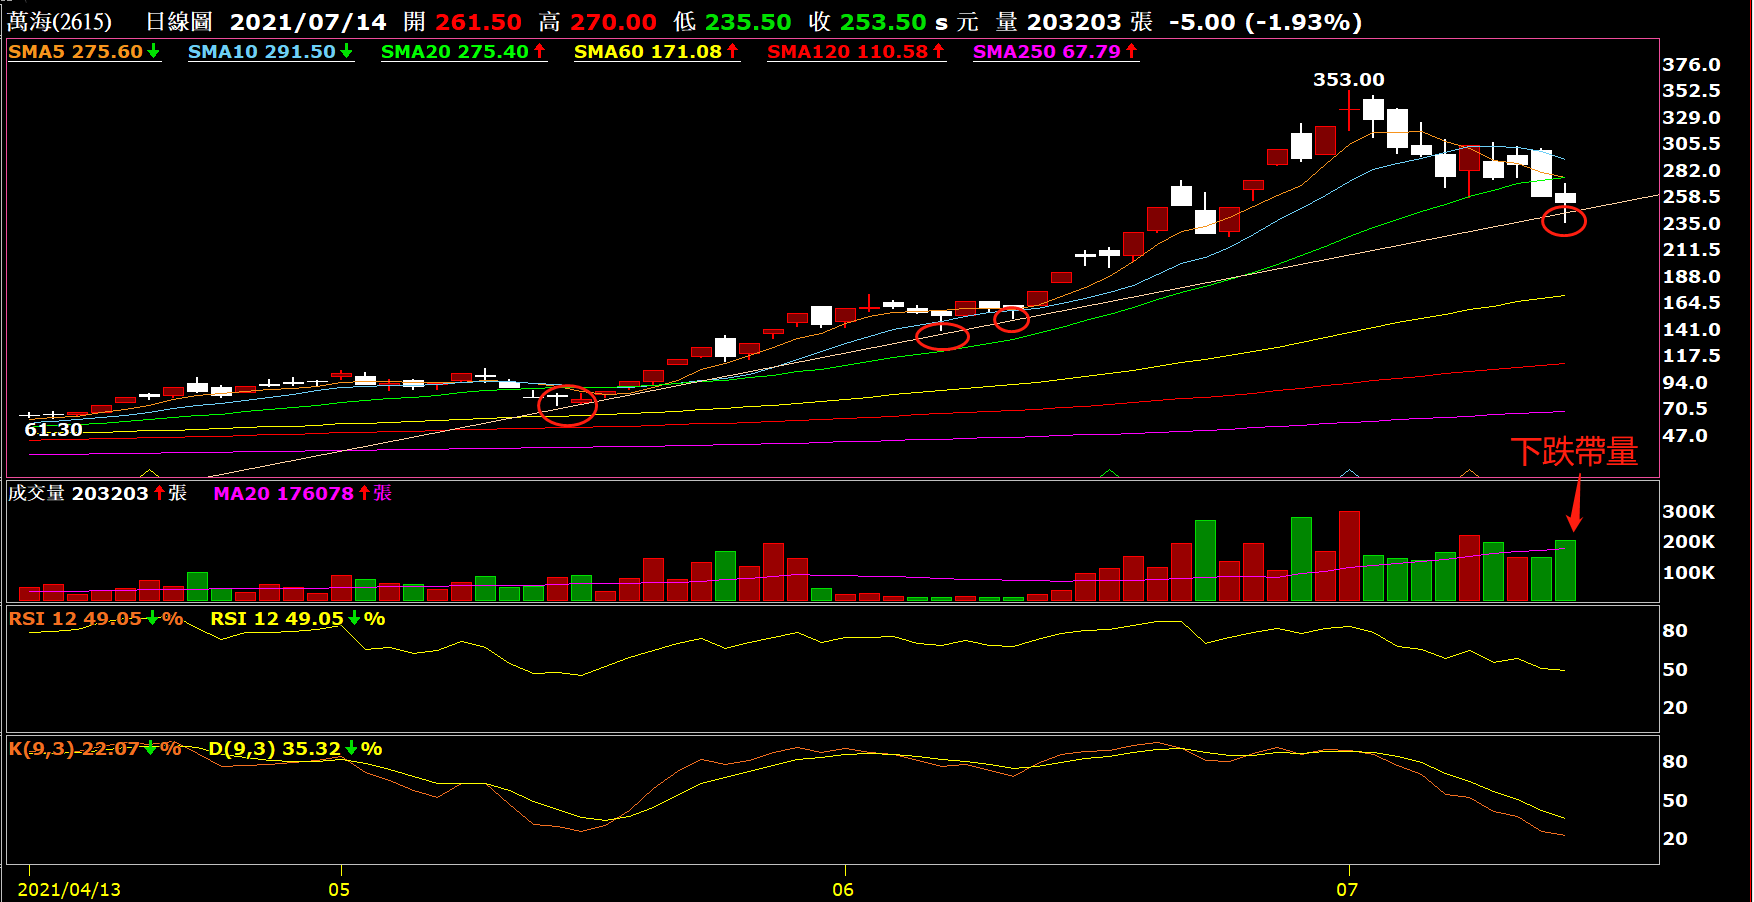Click the red up arrow beside SMA250 value
The image size is (1754, 902).
[1132, 51]
